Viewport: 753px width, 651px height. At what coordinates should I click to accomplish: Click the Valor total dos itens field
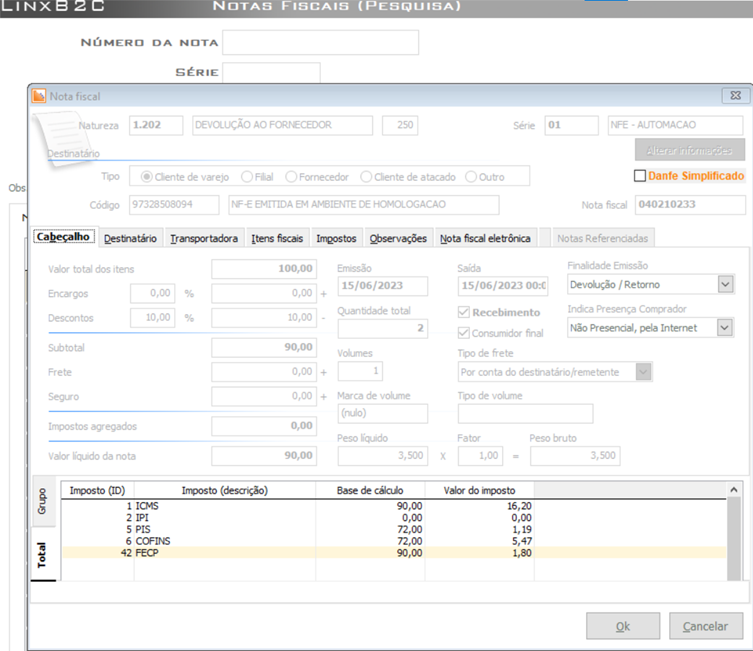pyautogui.click(x=264, y=269)
